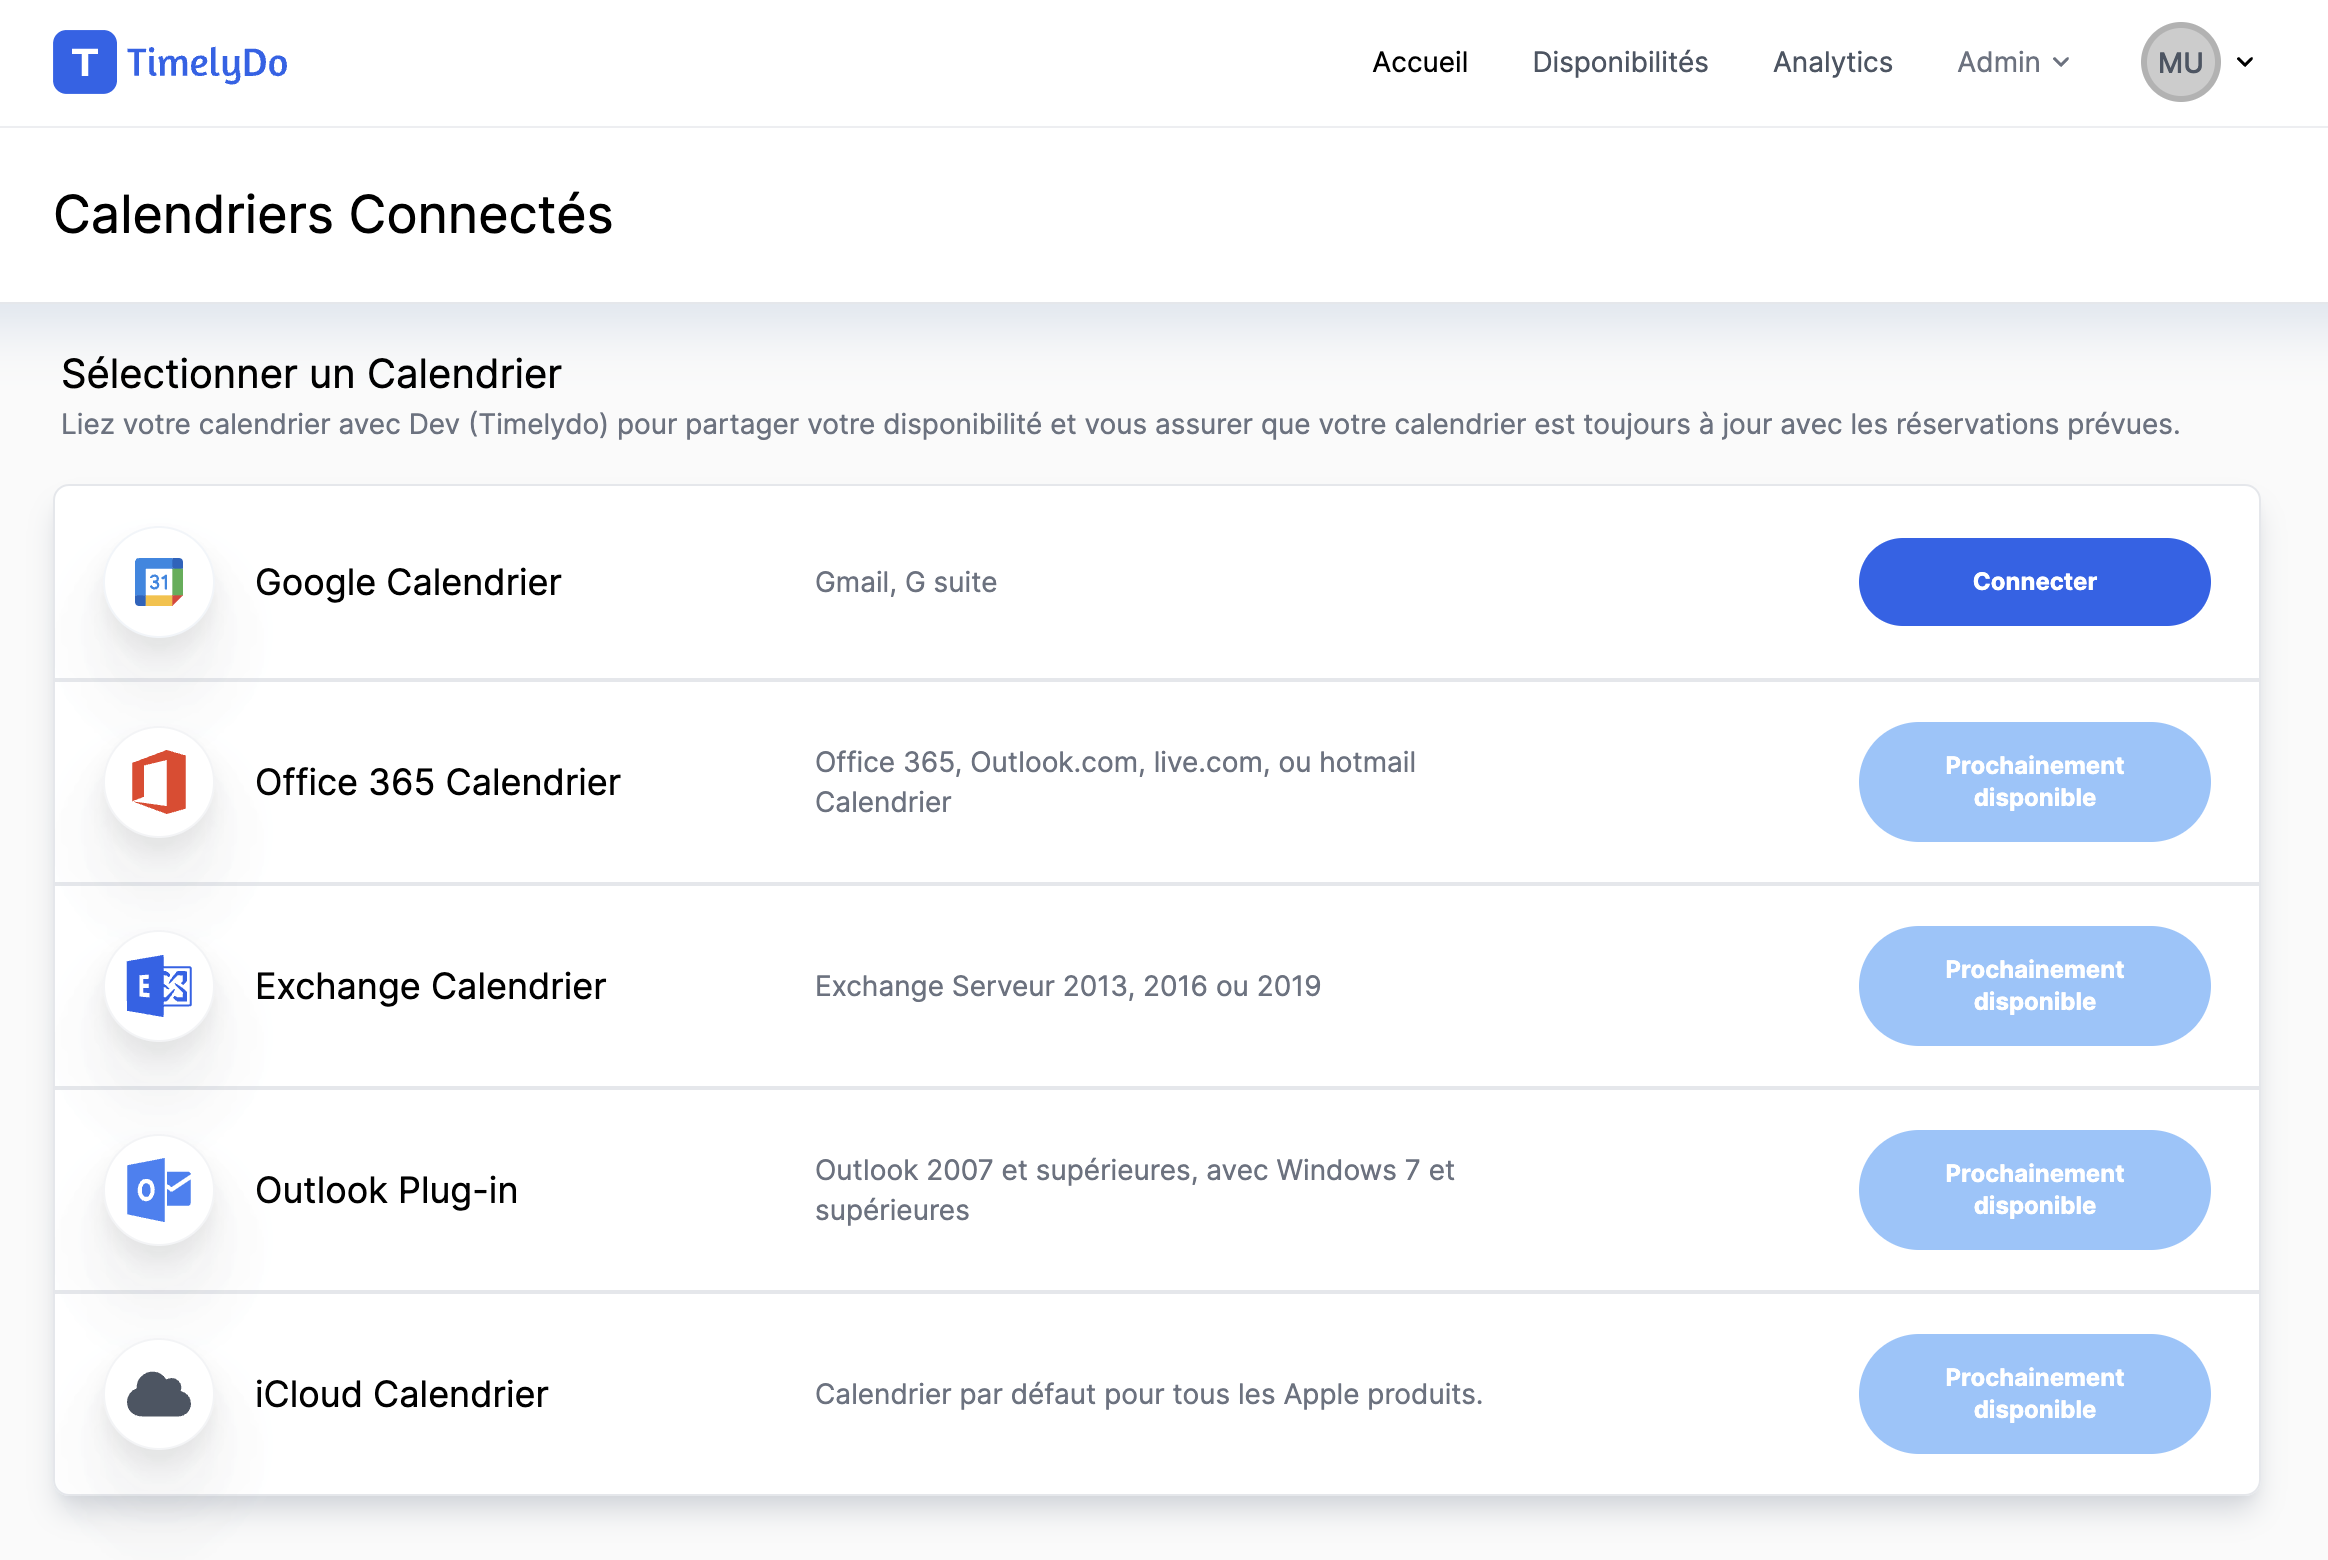
Task: Click Prochainement disponible for Outlook Plug-in
Action: pyautogui.click(x=2034, y=1190)
